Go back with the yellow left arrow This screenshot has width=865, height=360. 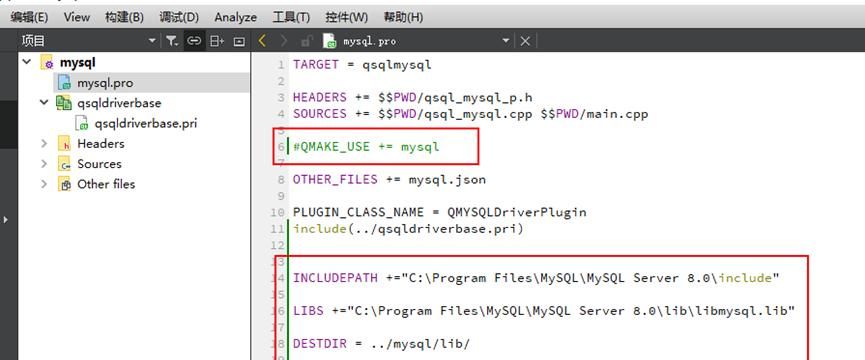pyautogui.click(x=262, y=41)
